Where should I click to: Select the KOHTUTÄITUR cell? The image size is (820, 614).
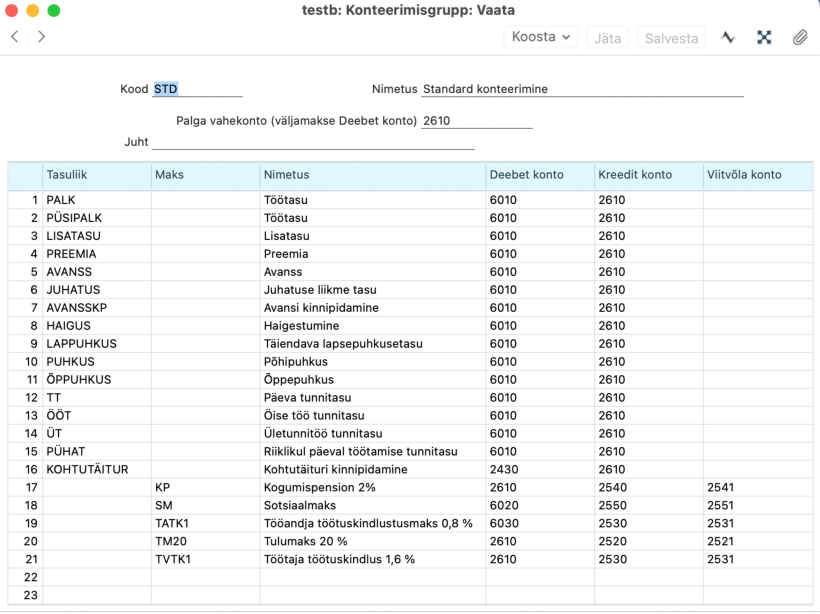[97, 470]
